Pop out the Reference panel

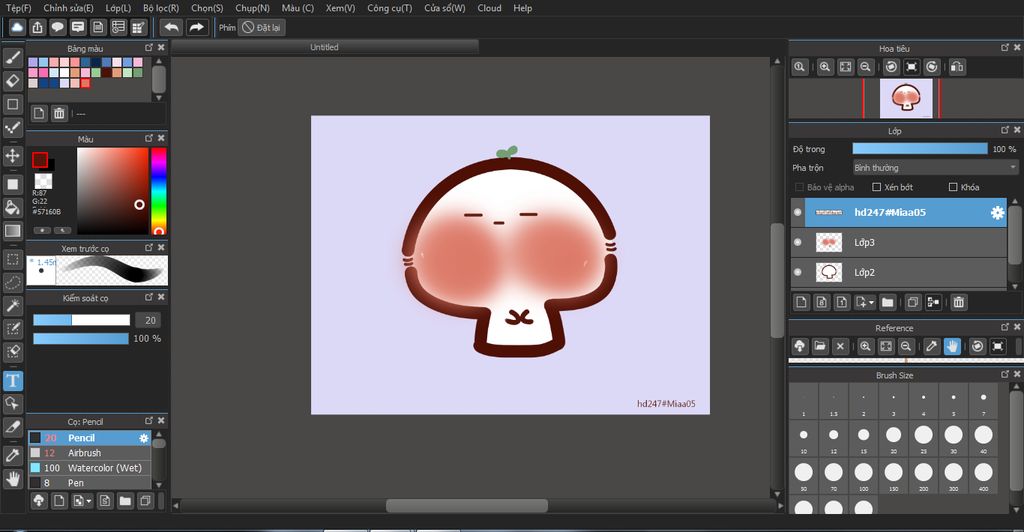1005,327
